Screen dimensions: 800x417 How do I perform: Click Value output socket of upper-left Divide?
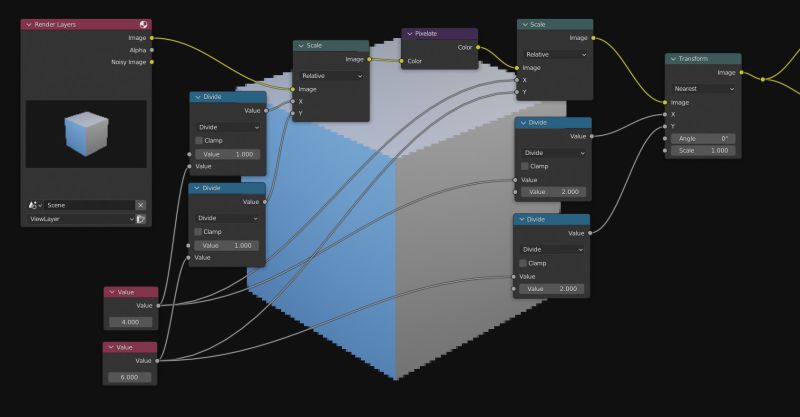[266, 111]
